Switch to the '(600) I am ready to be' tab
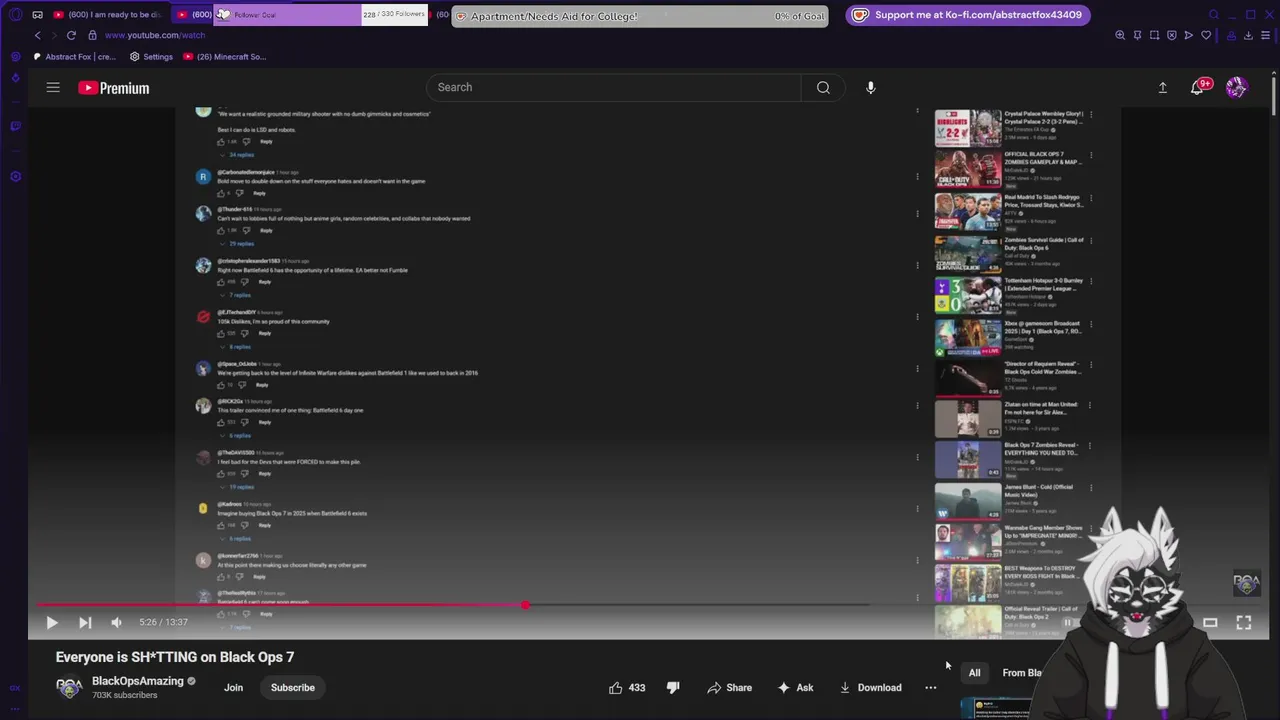This screenshot has height=720, width=1280. 107,15
